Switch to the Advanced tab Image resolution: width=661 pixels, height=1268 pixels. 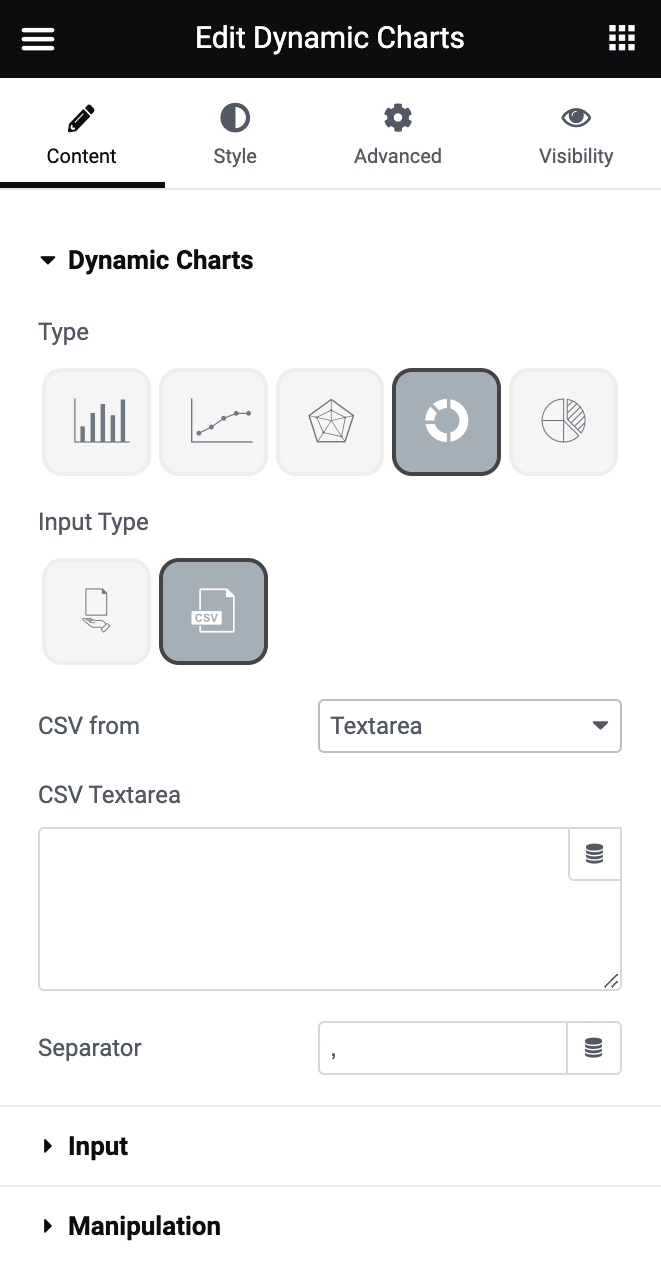tap(398, 136)
